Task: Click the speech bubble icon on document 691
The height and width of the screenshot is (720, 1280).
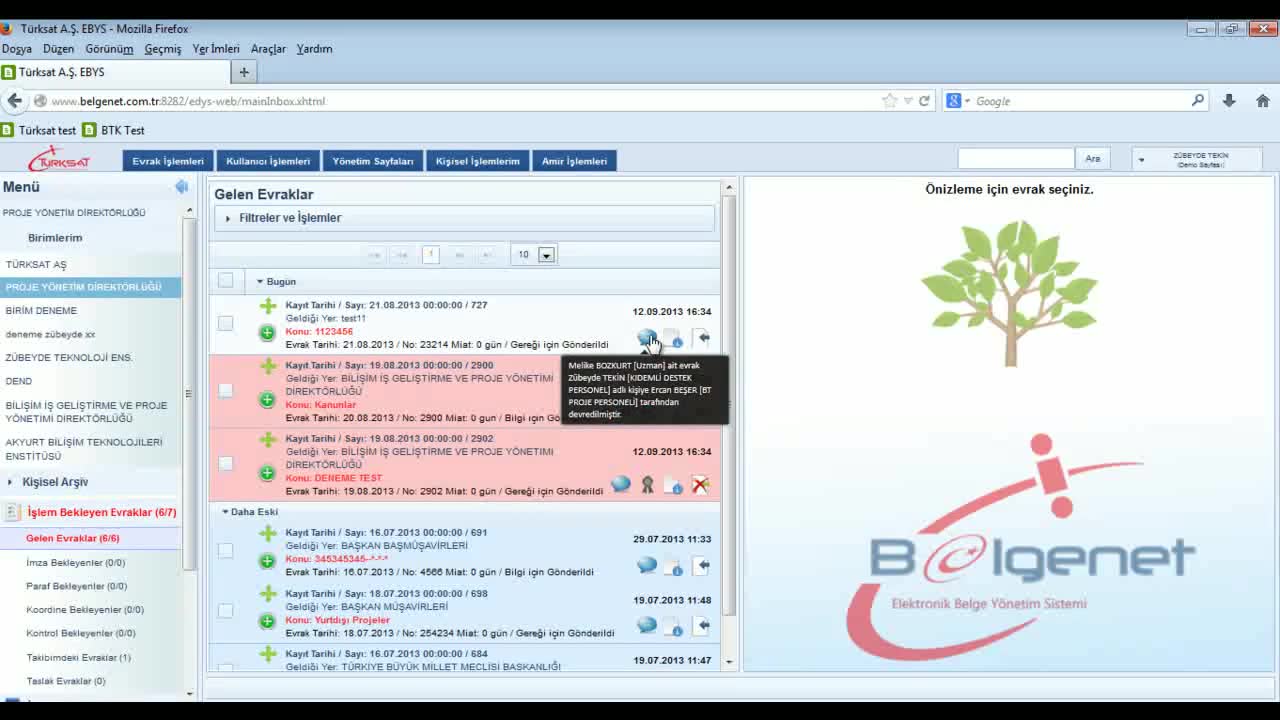Action: pyautogui.click(x=647, y=566)
